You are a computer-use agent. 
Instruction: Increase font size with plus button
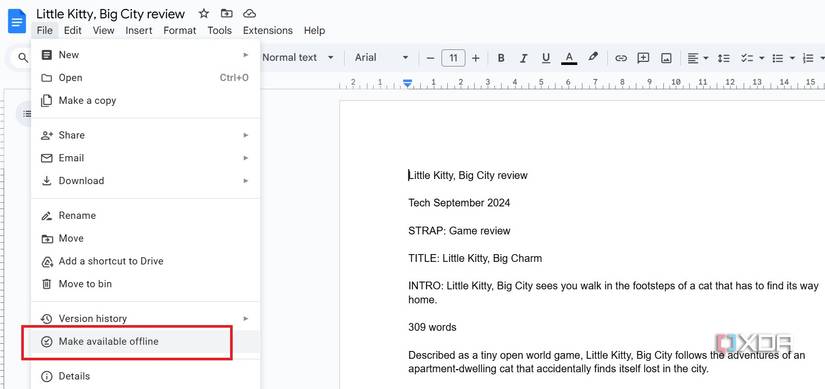476,58
